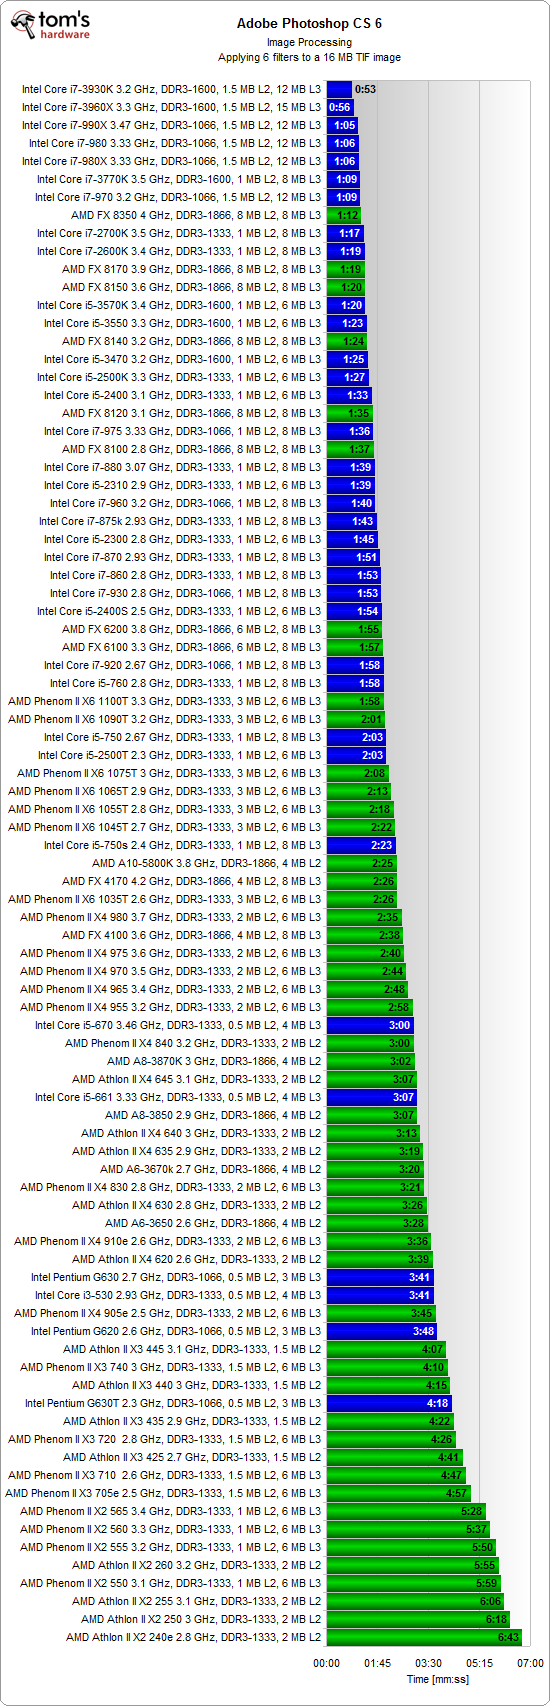The image size is (550, 1706).
Task: Click the 2:13 bar value
Action: point(378,791)
